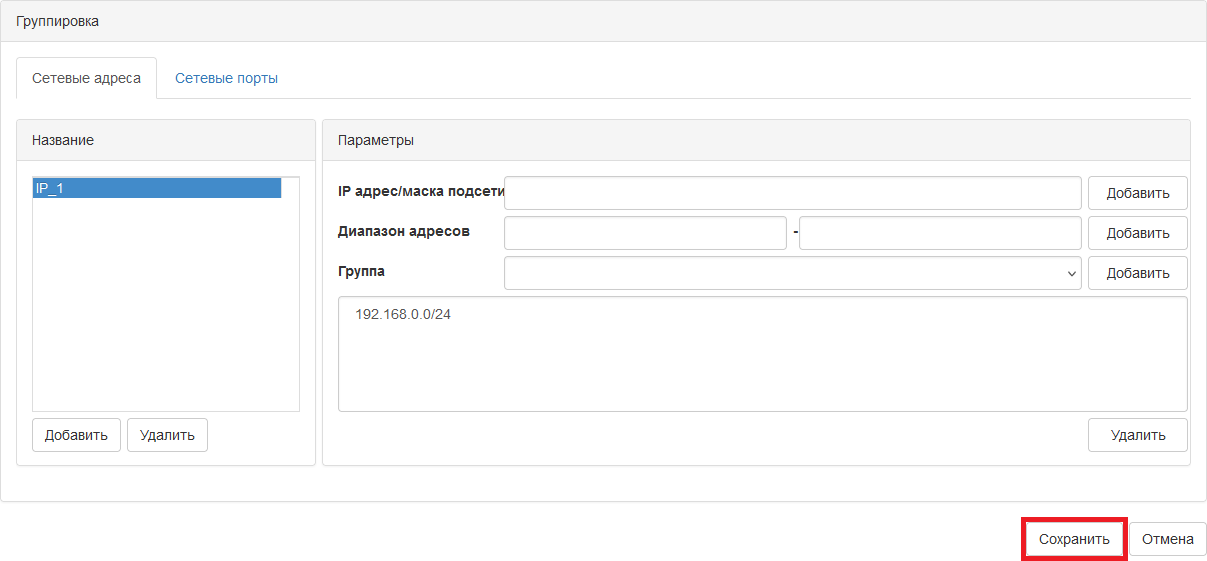Open the Сетевые адреса tab
This screenshot has height=561, width=1207.
(x=86, y=78)
